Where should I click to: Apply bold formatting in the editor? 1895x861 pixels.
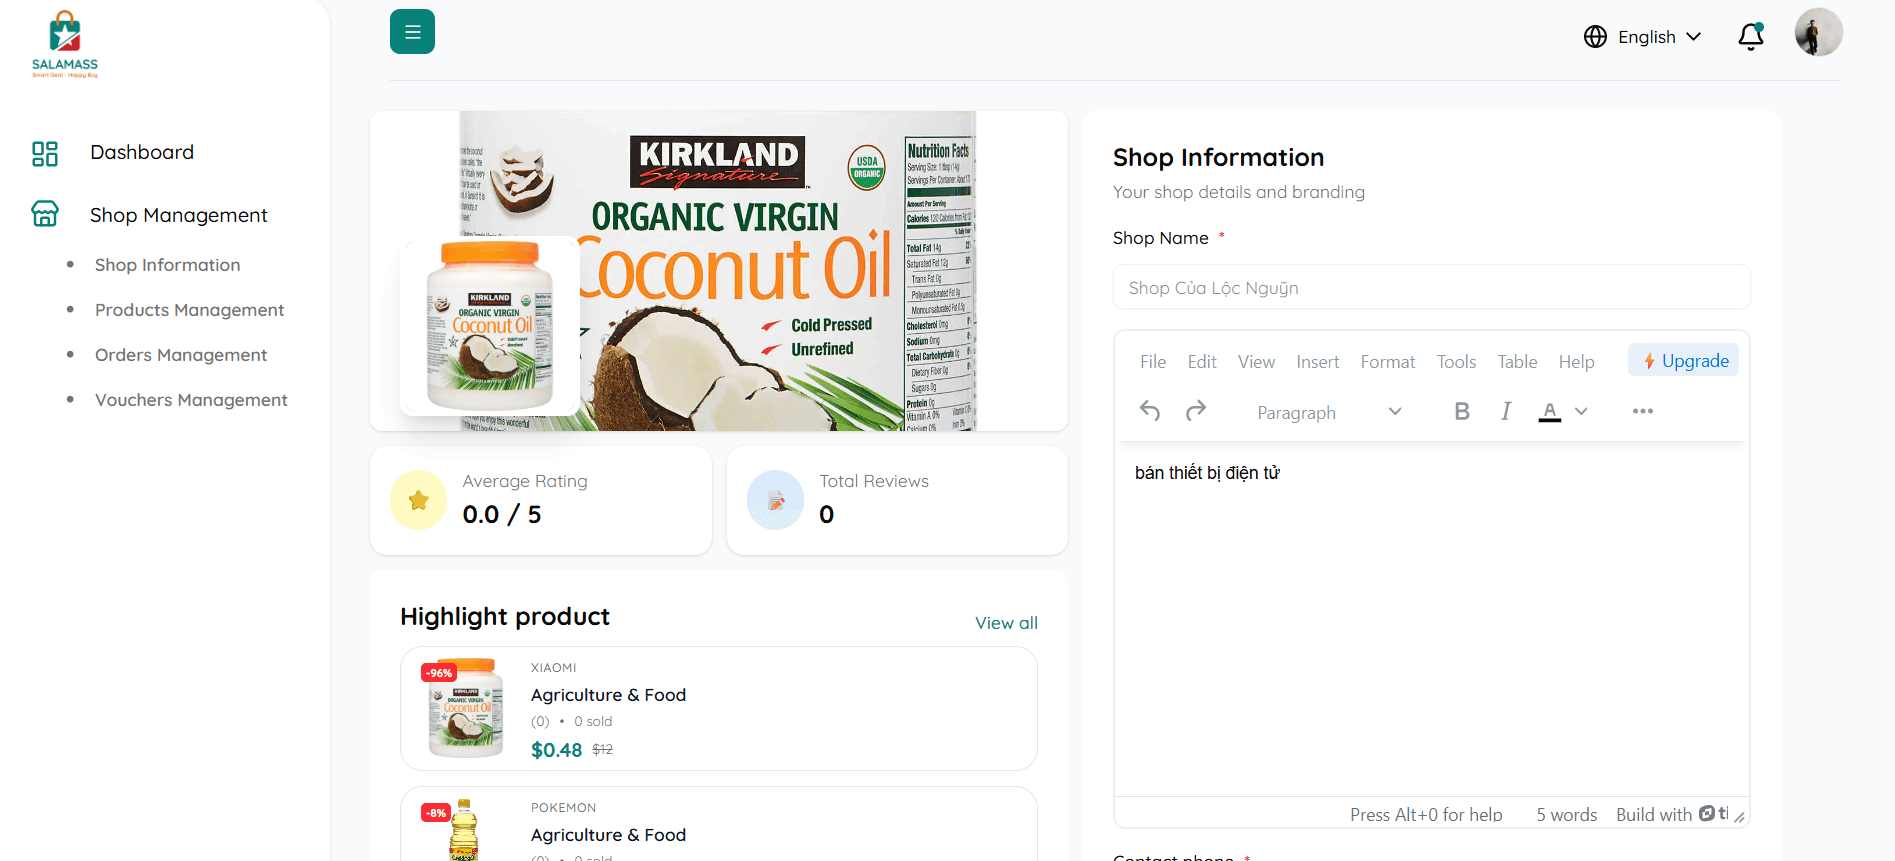click(x=1462, y=411)
